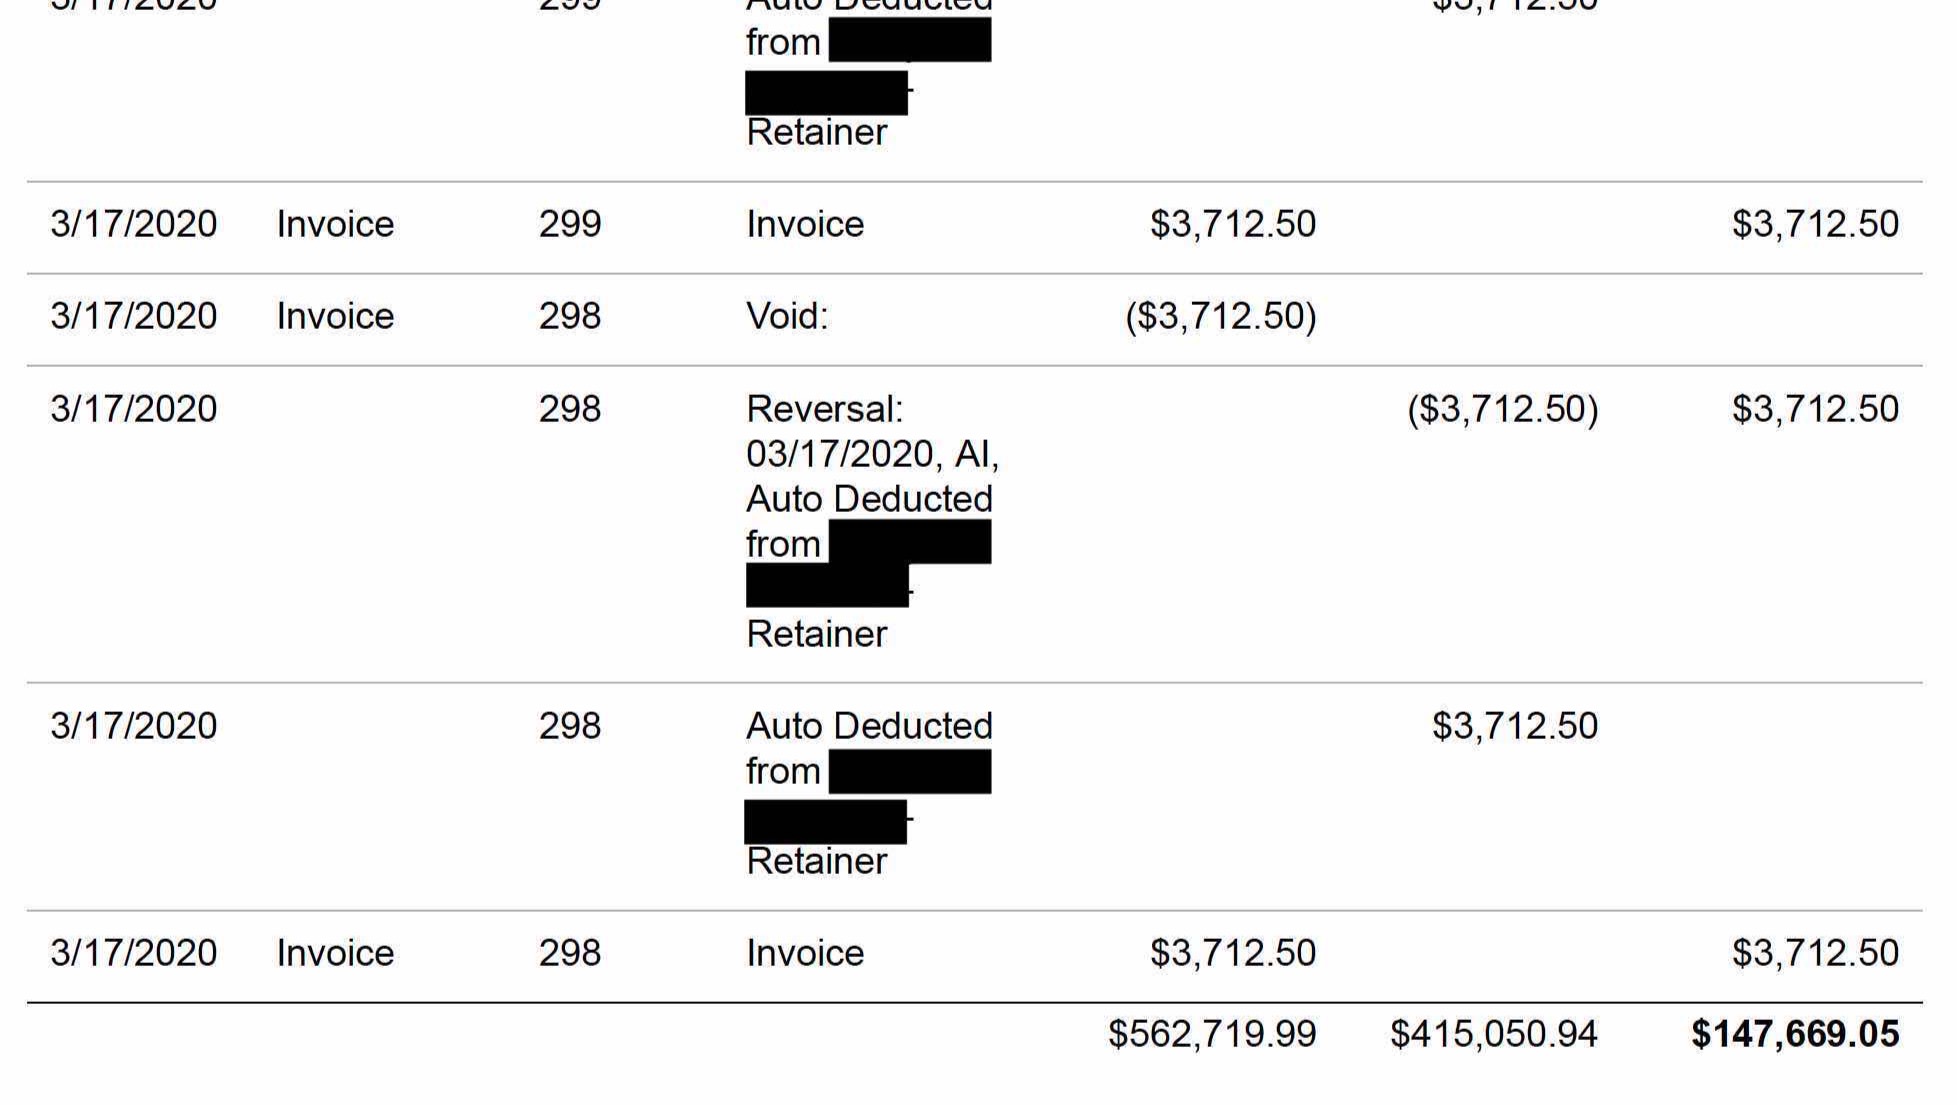Click the total balance $147,669.05

click(x=1795, y=1034)
